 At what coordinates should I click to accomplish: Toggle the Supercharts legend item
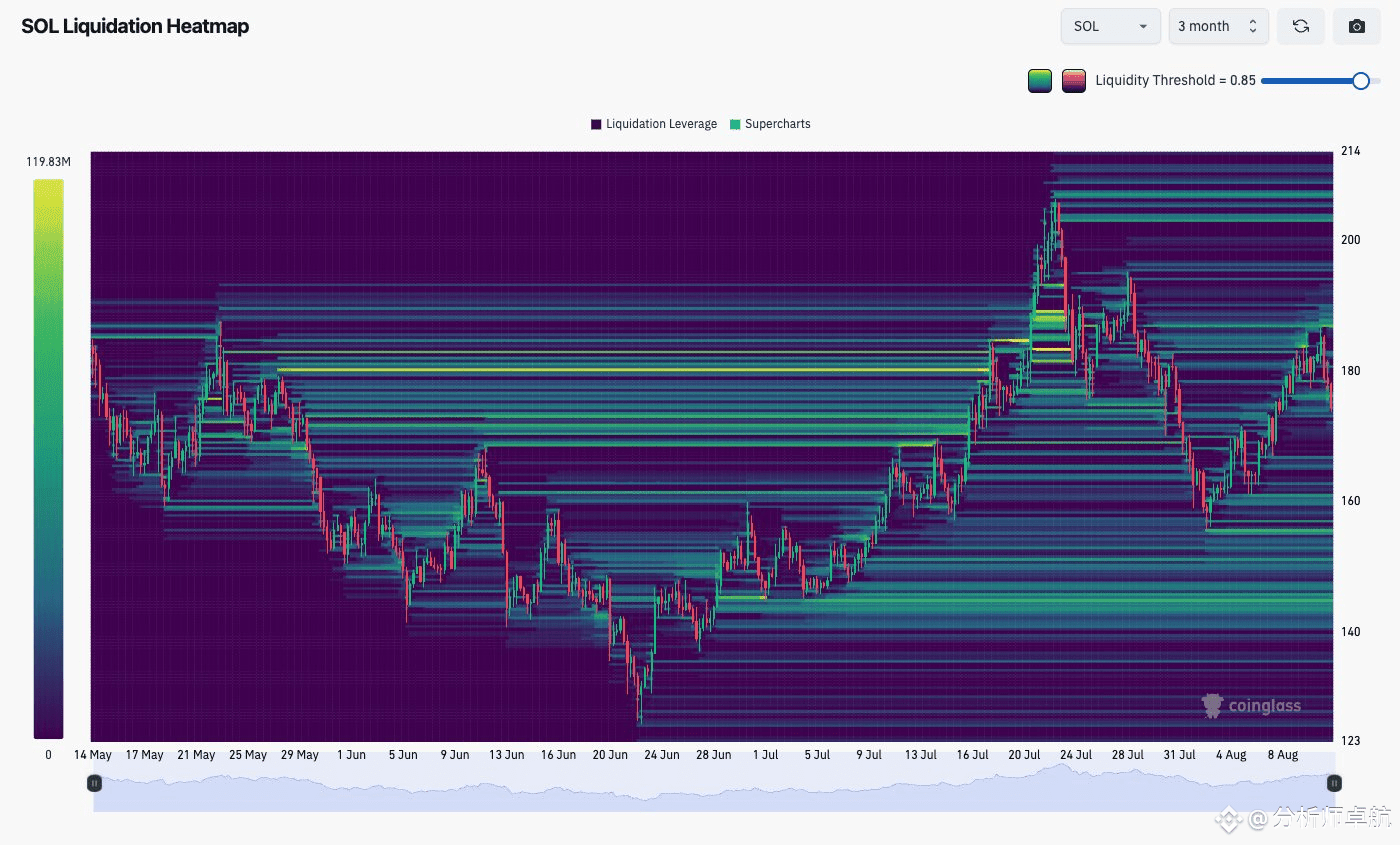(x=770, y=124)
